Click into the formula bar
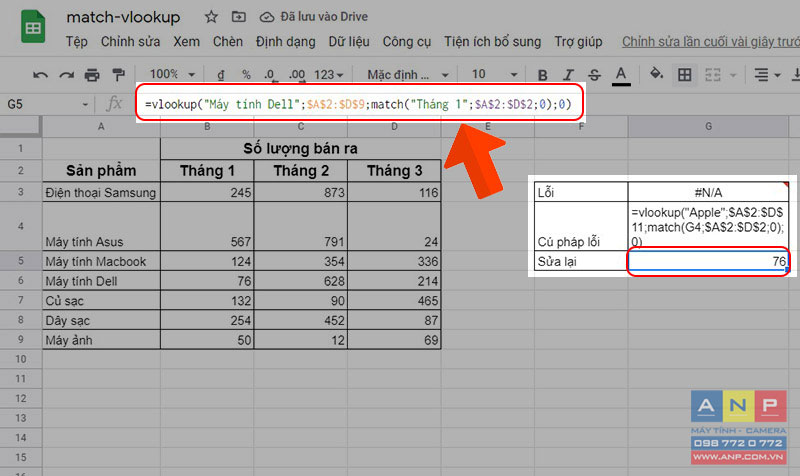Image resolution: width=800 pixels, height=476 pixels. (x=360, y=104)
